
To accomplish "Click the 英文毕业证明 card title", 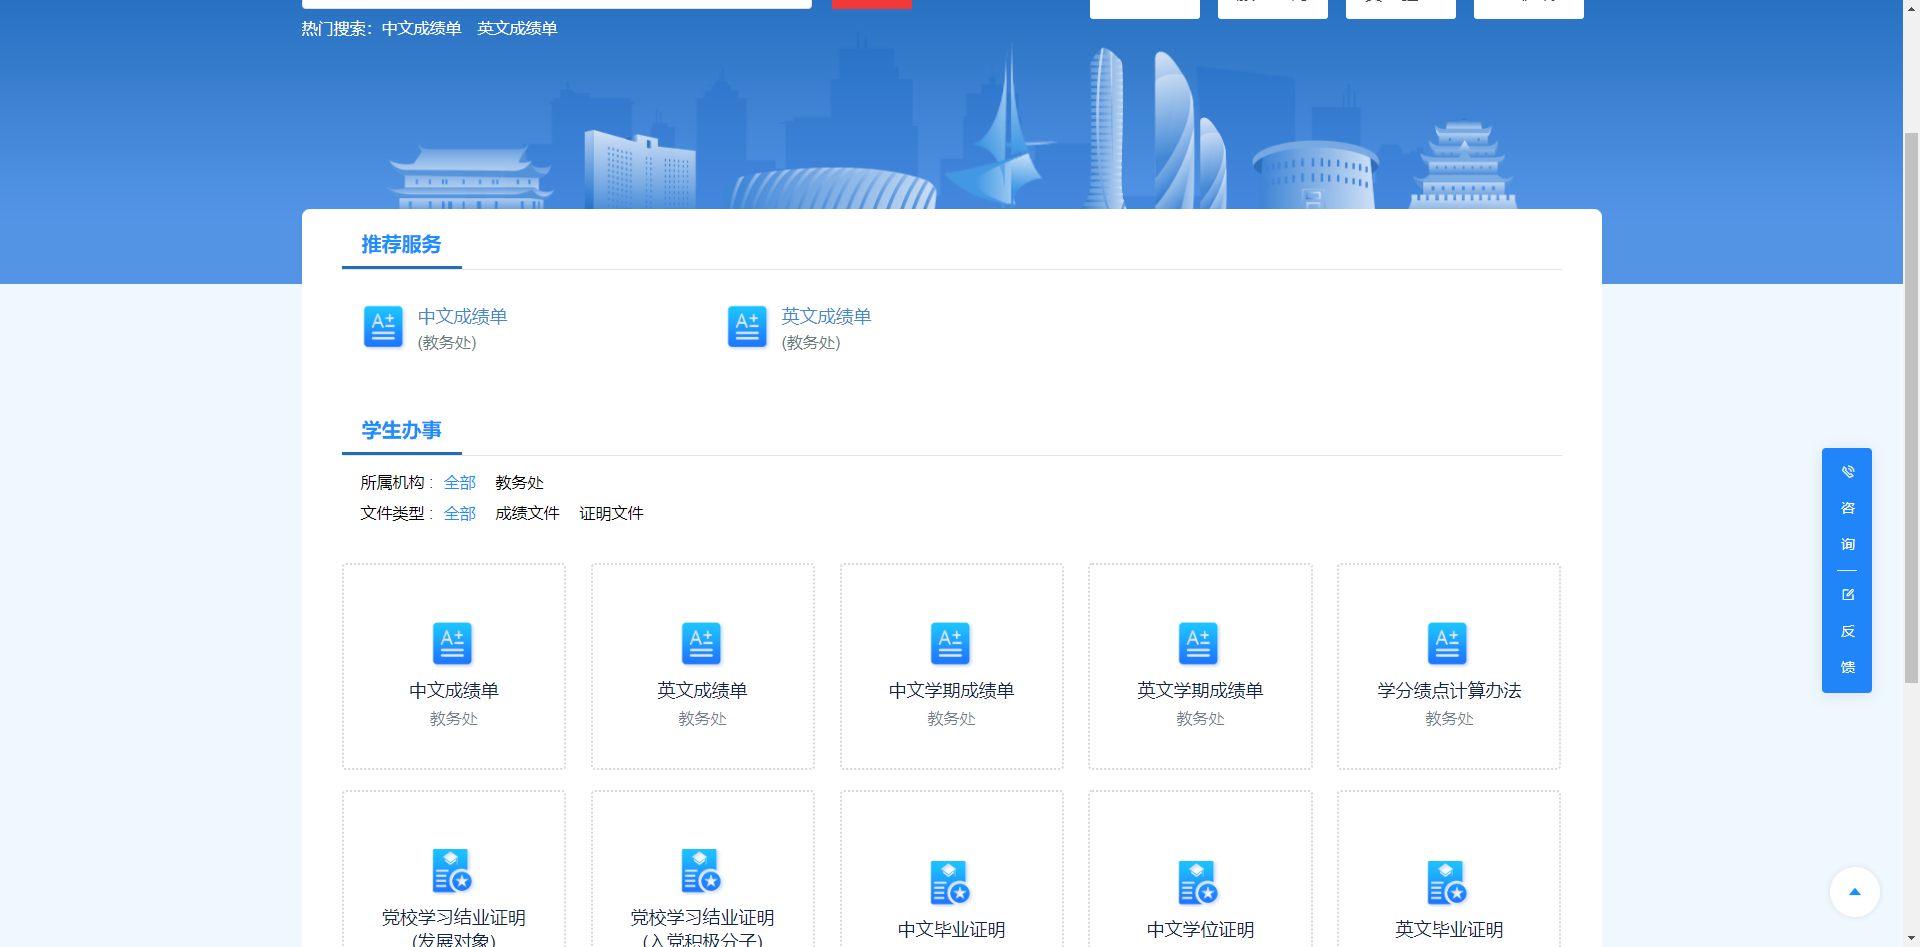I will pos(1449,930).
